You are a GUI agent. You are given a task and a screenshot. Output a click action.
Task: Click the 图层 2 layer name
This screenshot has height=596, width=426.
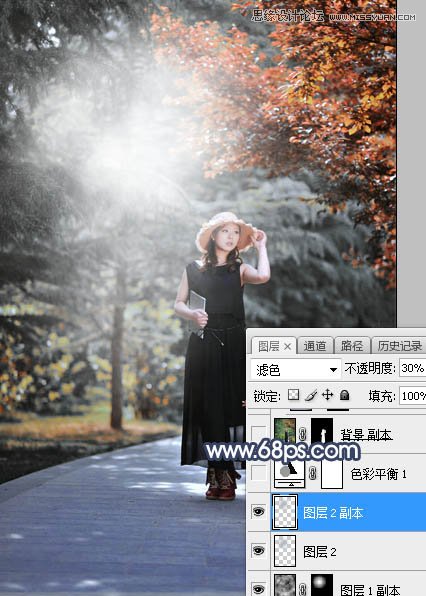click(x=320, y=552)
